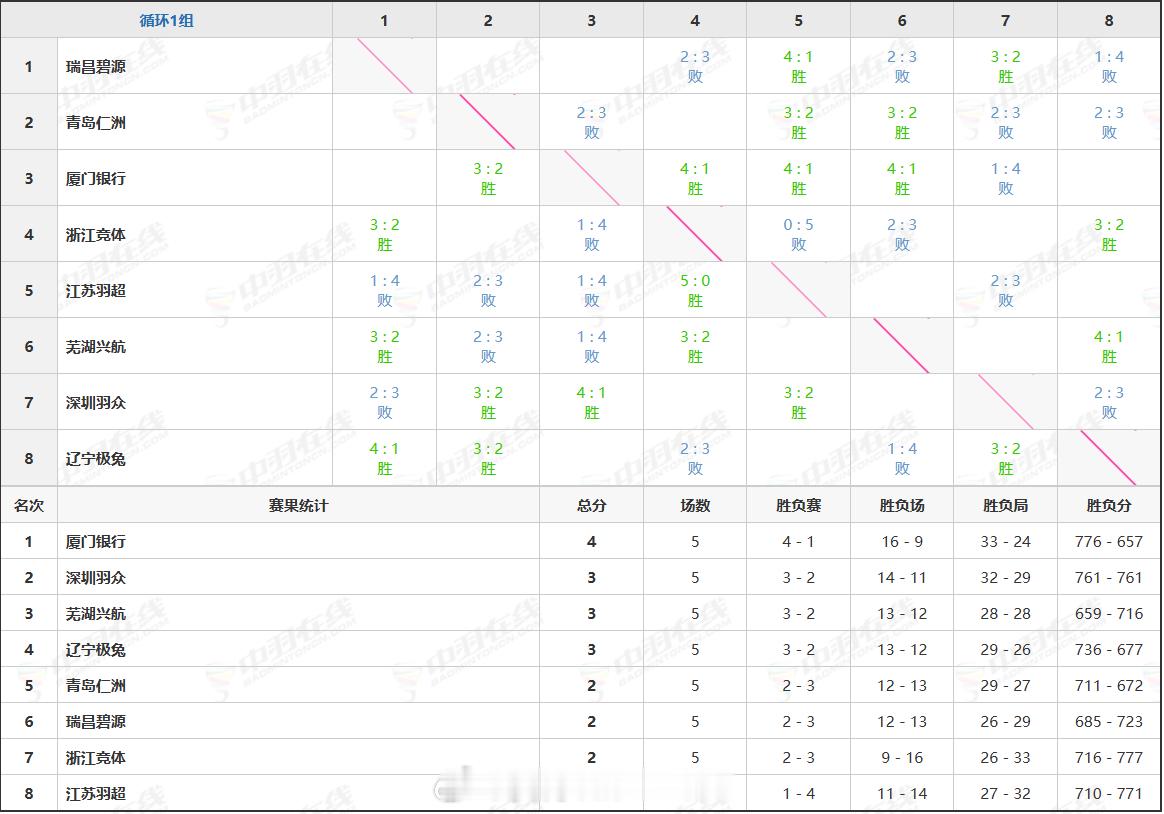
Task: Select the 5:0 胜 result in 江苏羽超 row
Action: [x=695, y=290]
